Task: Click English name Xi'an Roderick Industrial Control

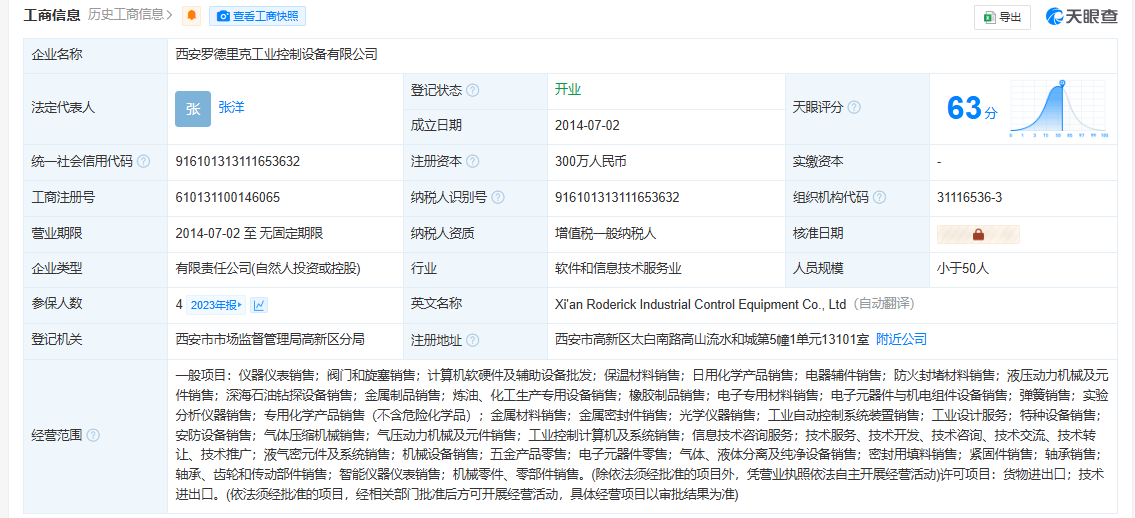Action: tap(701, 305)
